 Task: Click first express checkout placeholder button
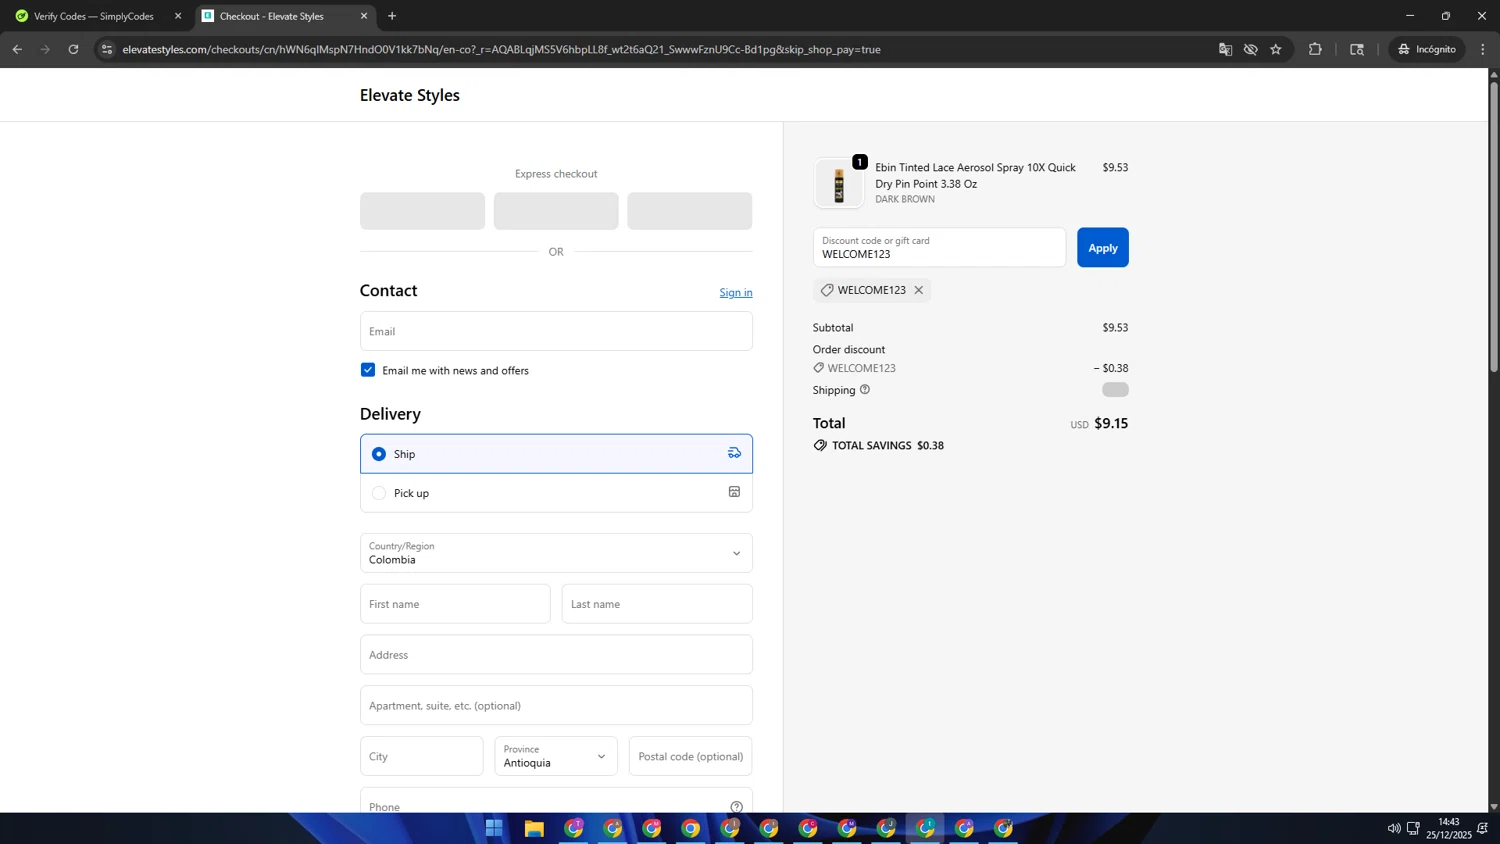click(422, 211)
